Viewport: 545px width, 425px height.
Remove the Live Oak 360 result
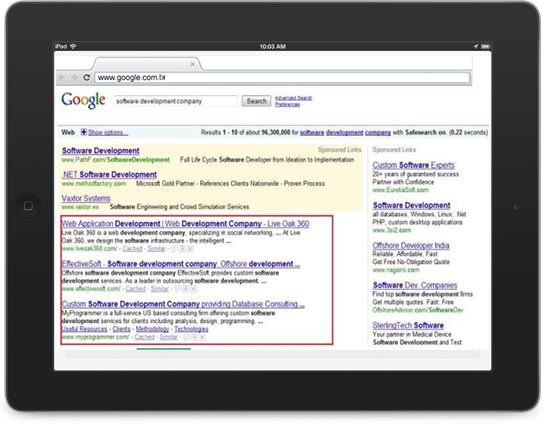pyautogui.click(x=190, y=249)
